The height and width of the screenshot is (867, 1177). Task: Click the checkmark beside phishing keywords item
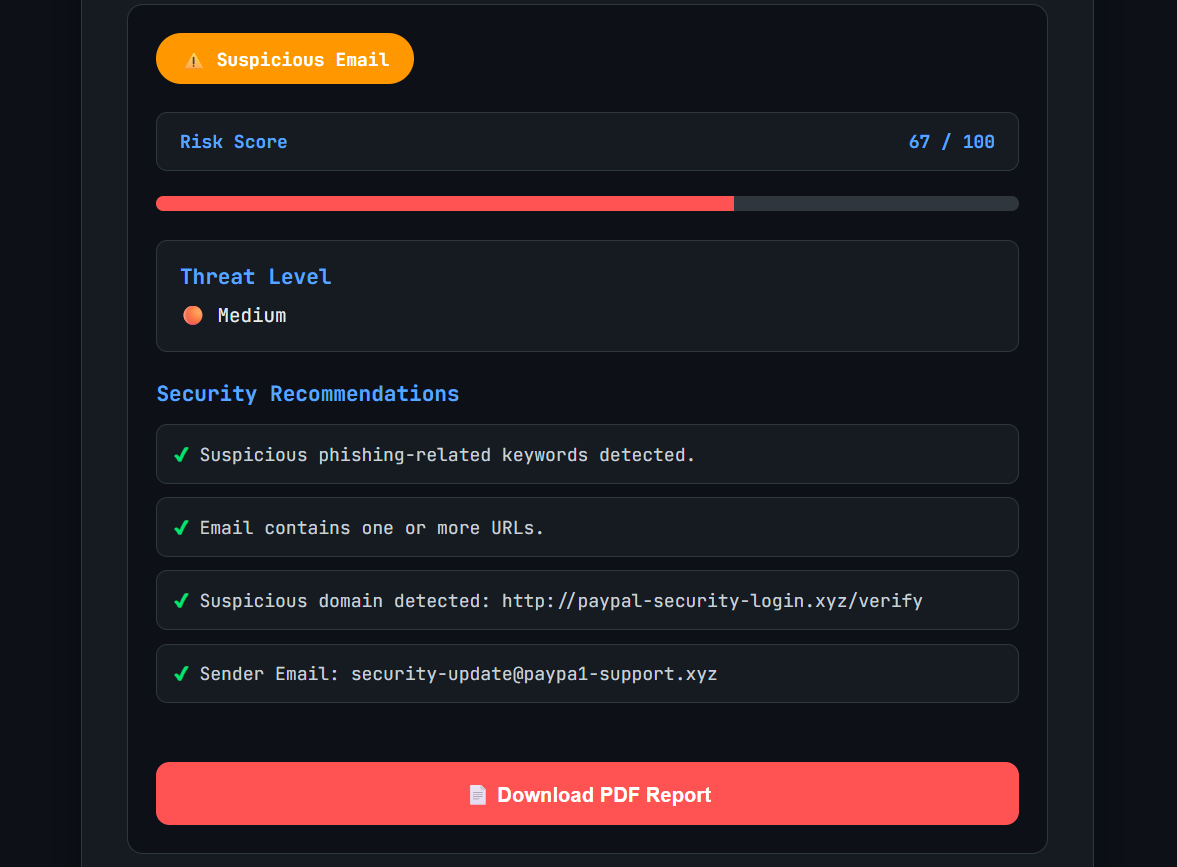(181, 455)
